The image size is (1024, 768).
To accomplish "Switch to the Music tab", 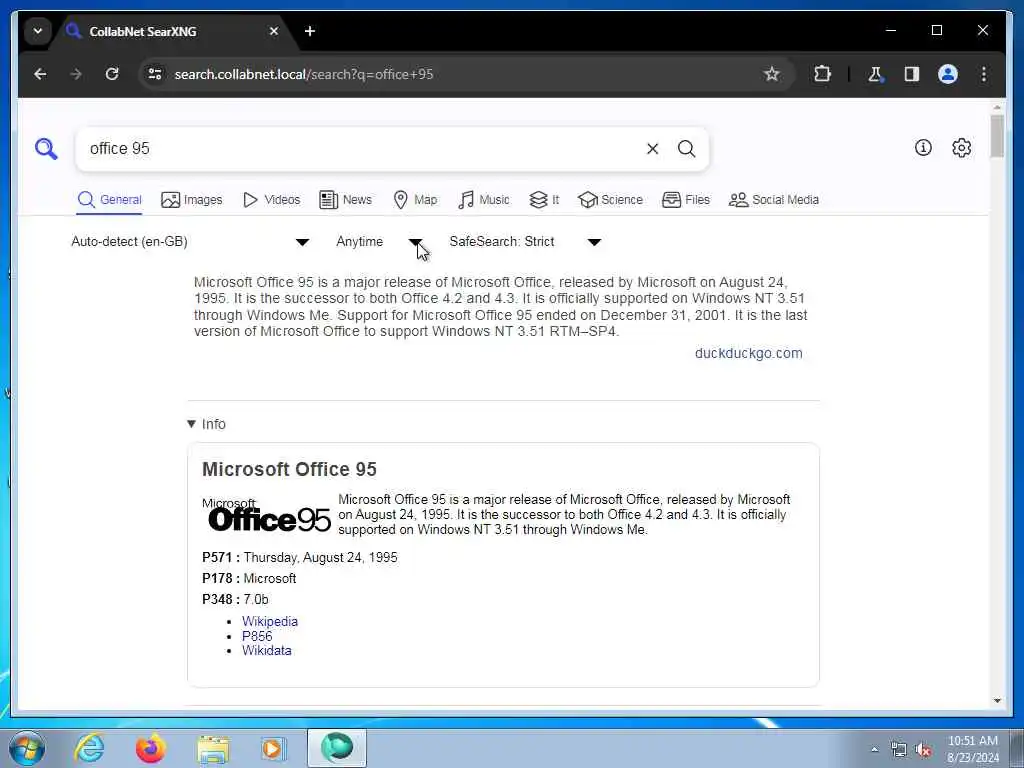I will (x=484, y=200).
